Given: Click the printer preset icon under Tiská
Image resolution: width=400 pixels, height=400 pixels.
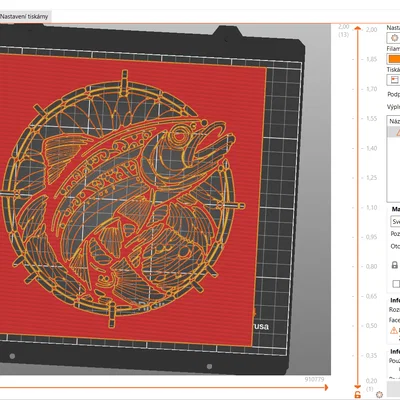Looking at the screenshot, I should (394, 80).
